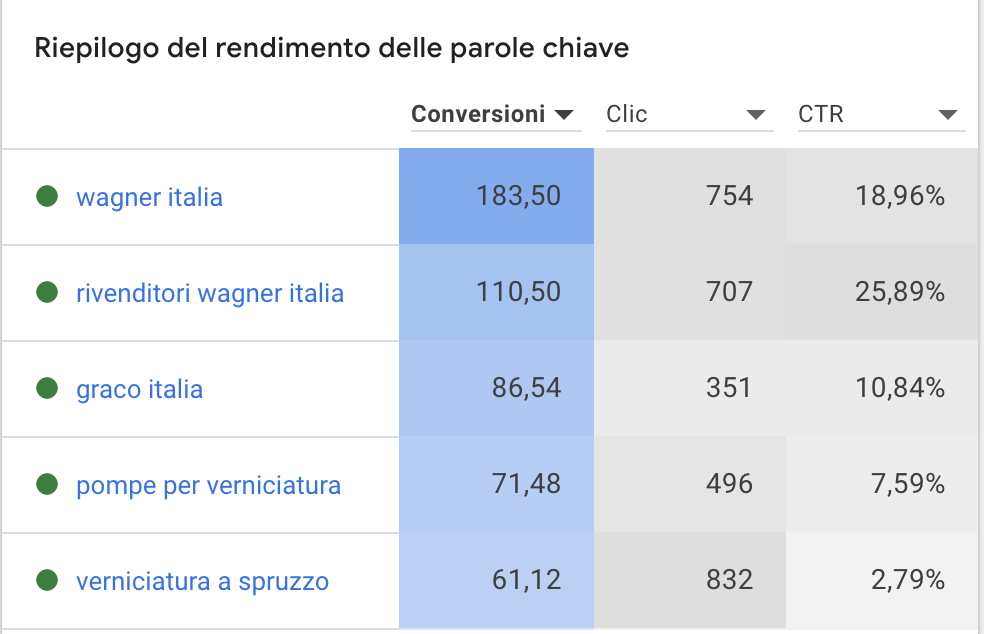Open the graco italia keyword link
This screenshot has height=634, width=984.
[139, 389]
